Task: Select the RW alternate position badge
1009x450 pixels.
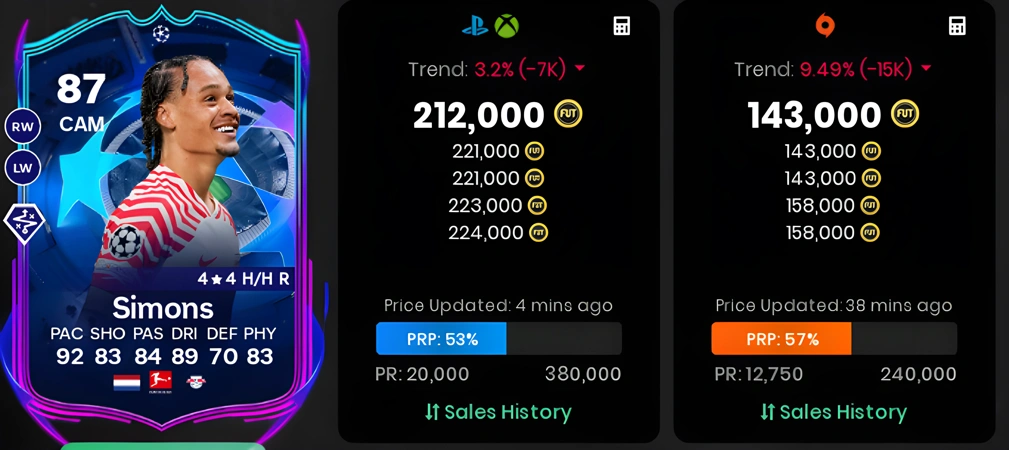Action: (x=23, y=127)
